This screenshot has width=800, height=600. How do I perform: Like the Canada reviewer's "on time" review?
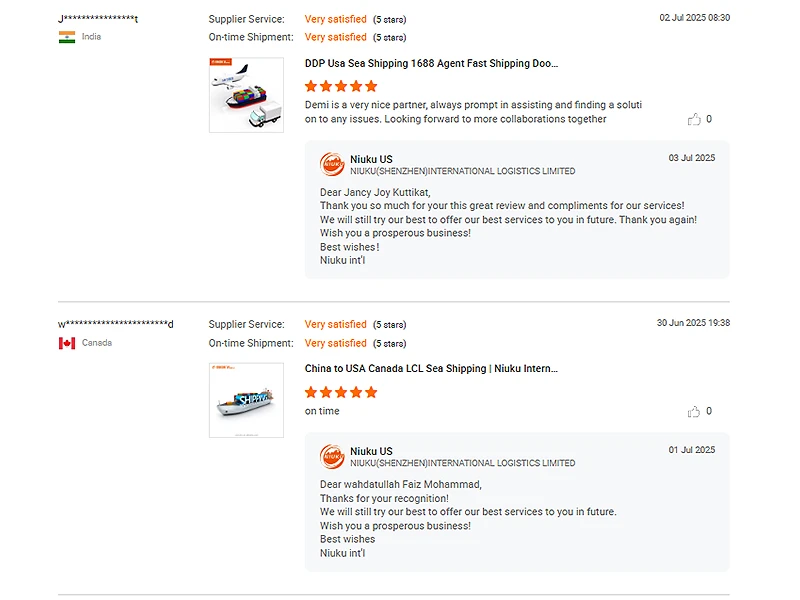[x=694, y=412]
